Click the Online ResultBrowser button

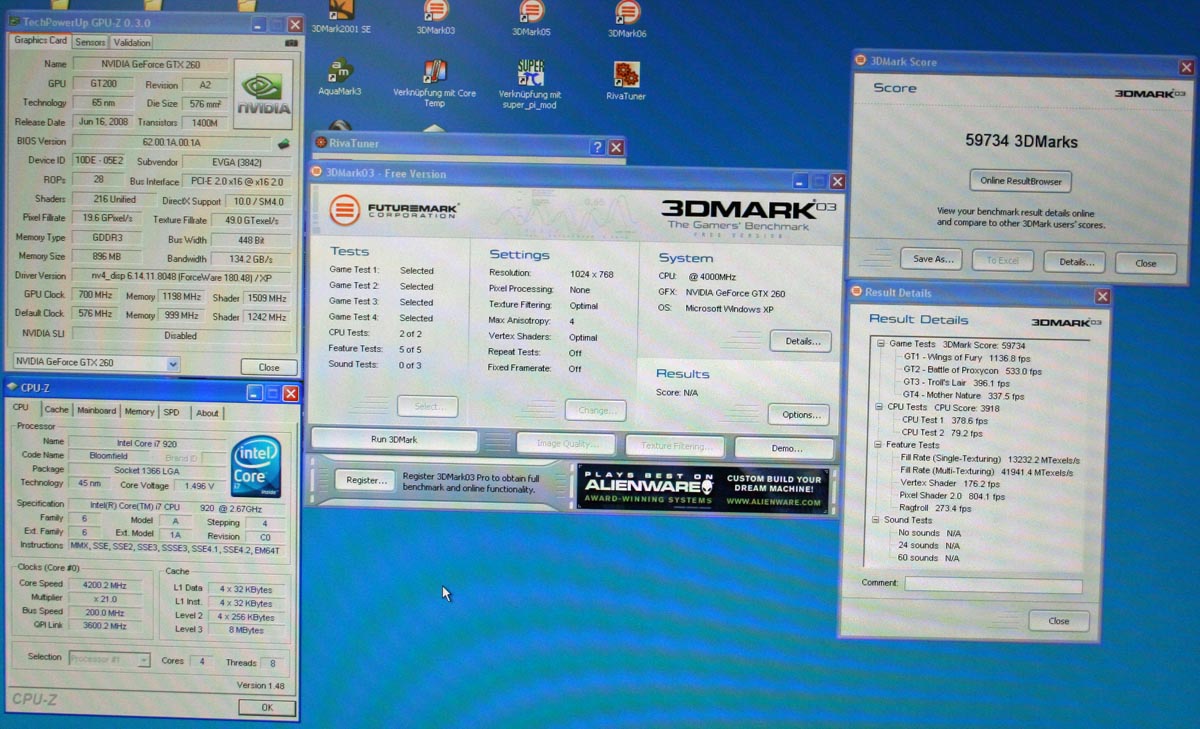(x=1020, y=181)
